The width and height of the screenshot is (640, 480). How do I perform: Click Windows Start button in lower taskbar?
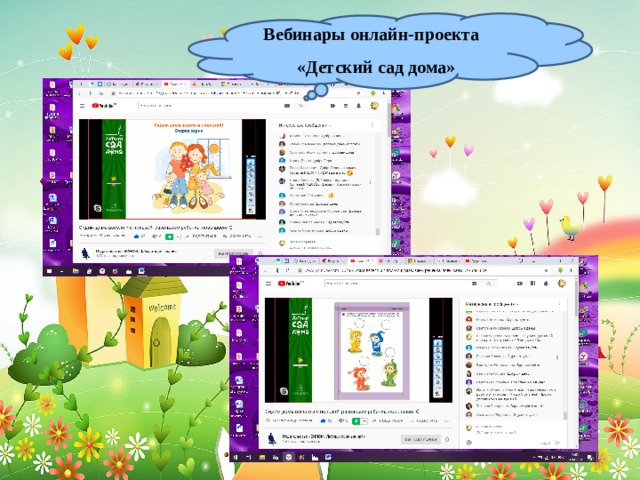click(x=236, y=457)
